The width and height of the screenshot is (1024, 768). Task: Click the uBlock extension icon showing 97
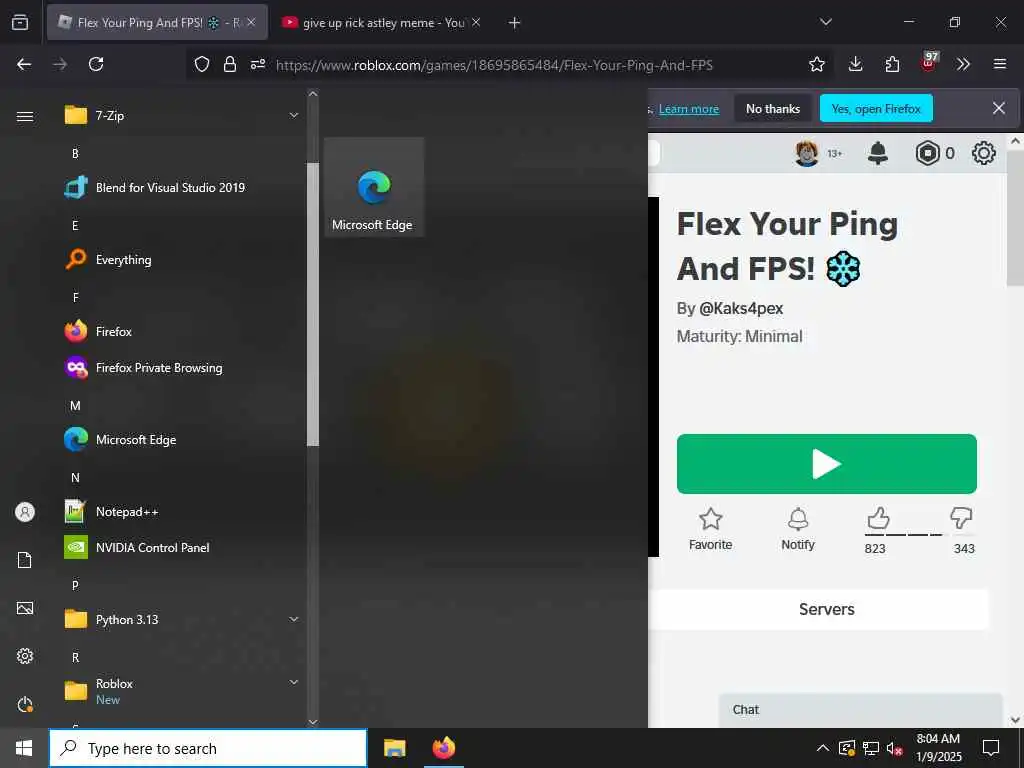click(929, 63)
